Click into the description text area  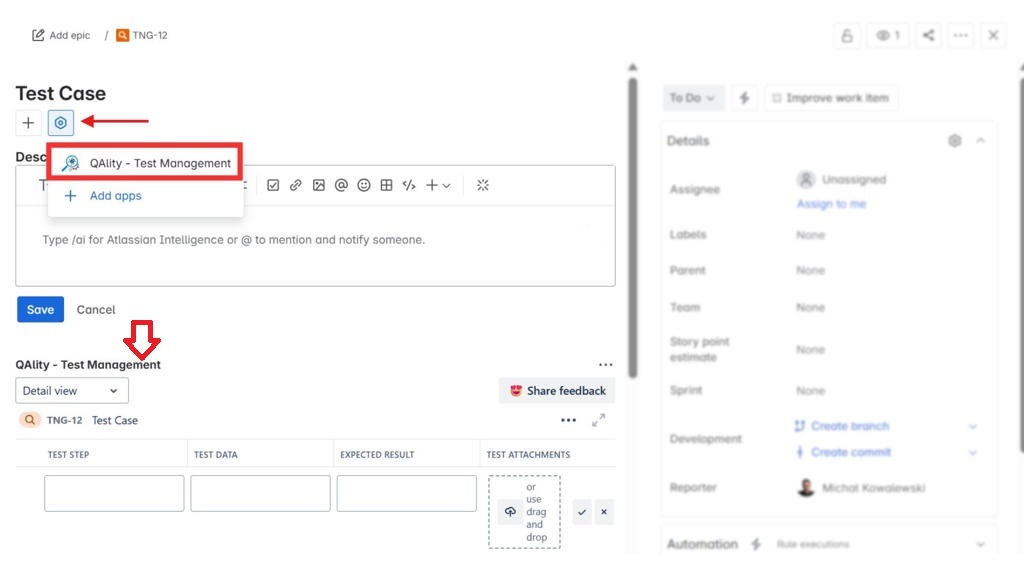click(315, 246)
